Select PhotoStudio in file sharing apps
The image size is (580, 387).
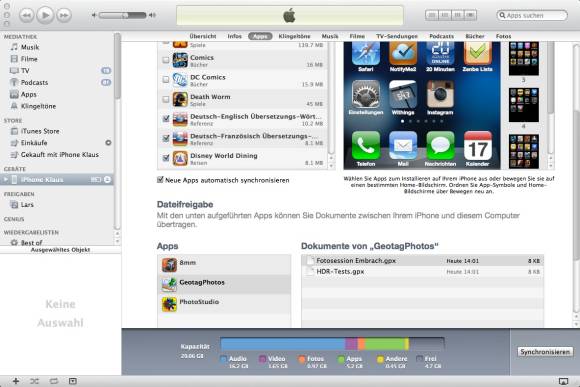pyautogui.click(x=224, y=303)
